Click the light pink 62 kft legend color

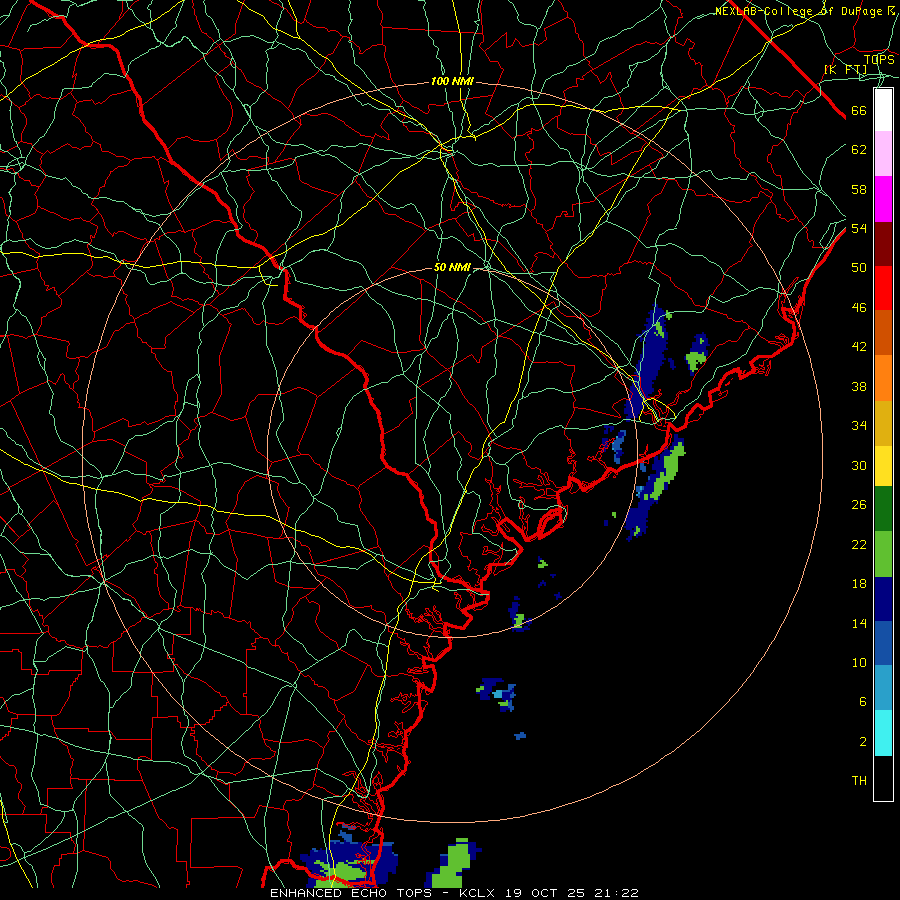(883, 154)
